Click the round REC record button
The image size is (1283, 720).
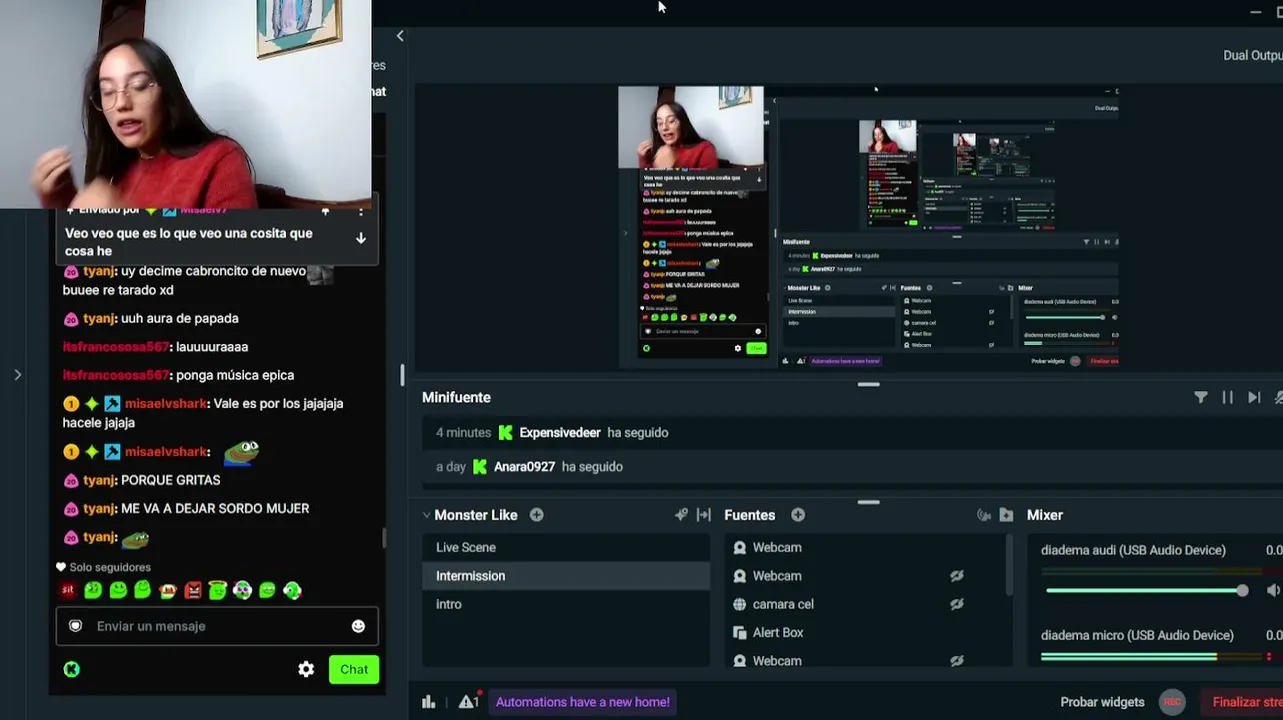pyautogui.click(x=1173, y=702)
